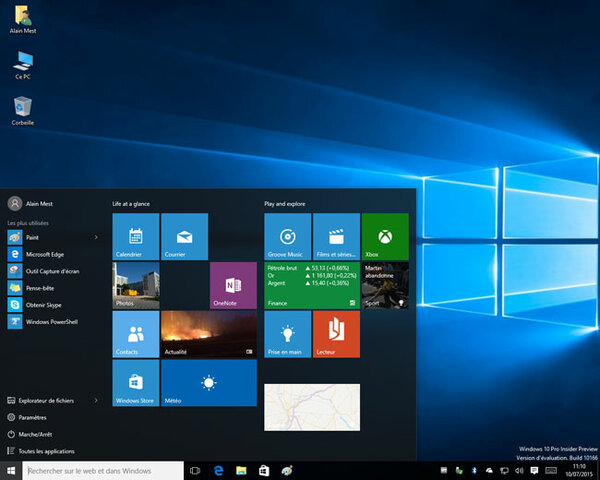Open File Explorer from the taskbar
The height and width of the screenshot is (480, 600).
pyautogui.click(x=241, y=470)
